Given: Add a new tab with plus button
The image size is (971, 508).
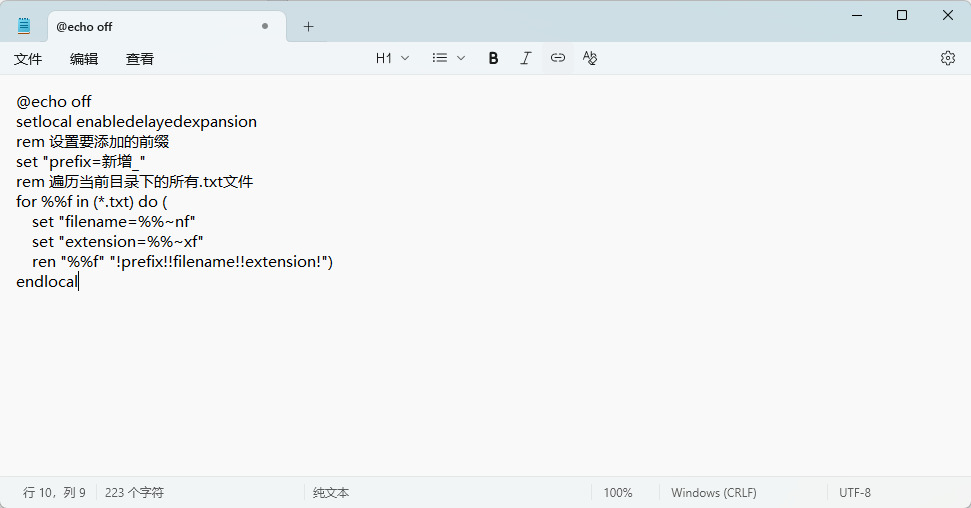Looking at the screenshot, I should click(x=308, y=27).
